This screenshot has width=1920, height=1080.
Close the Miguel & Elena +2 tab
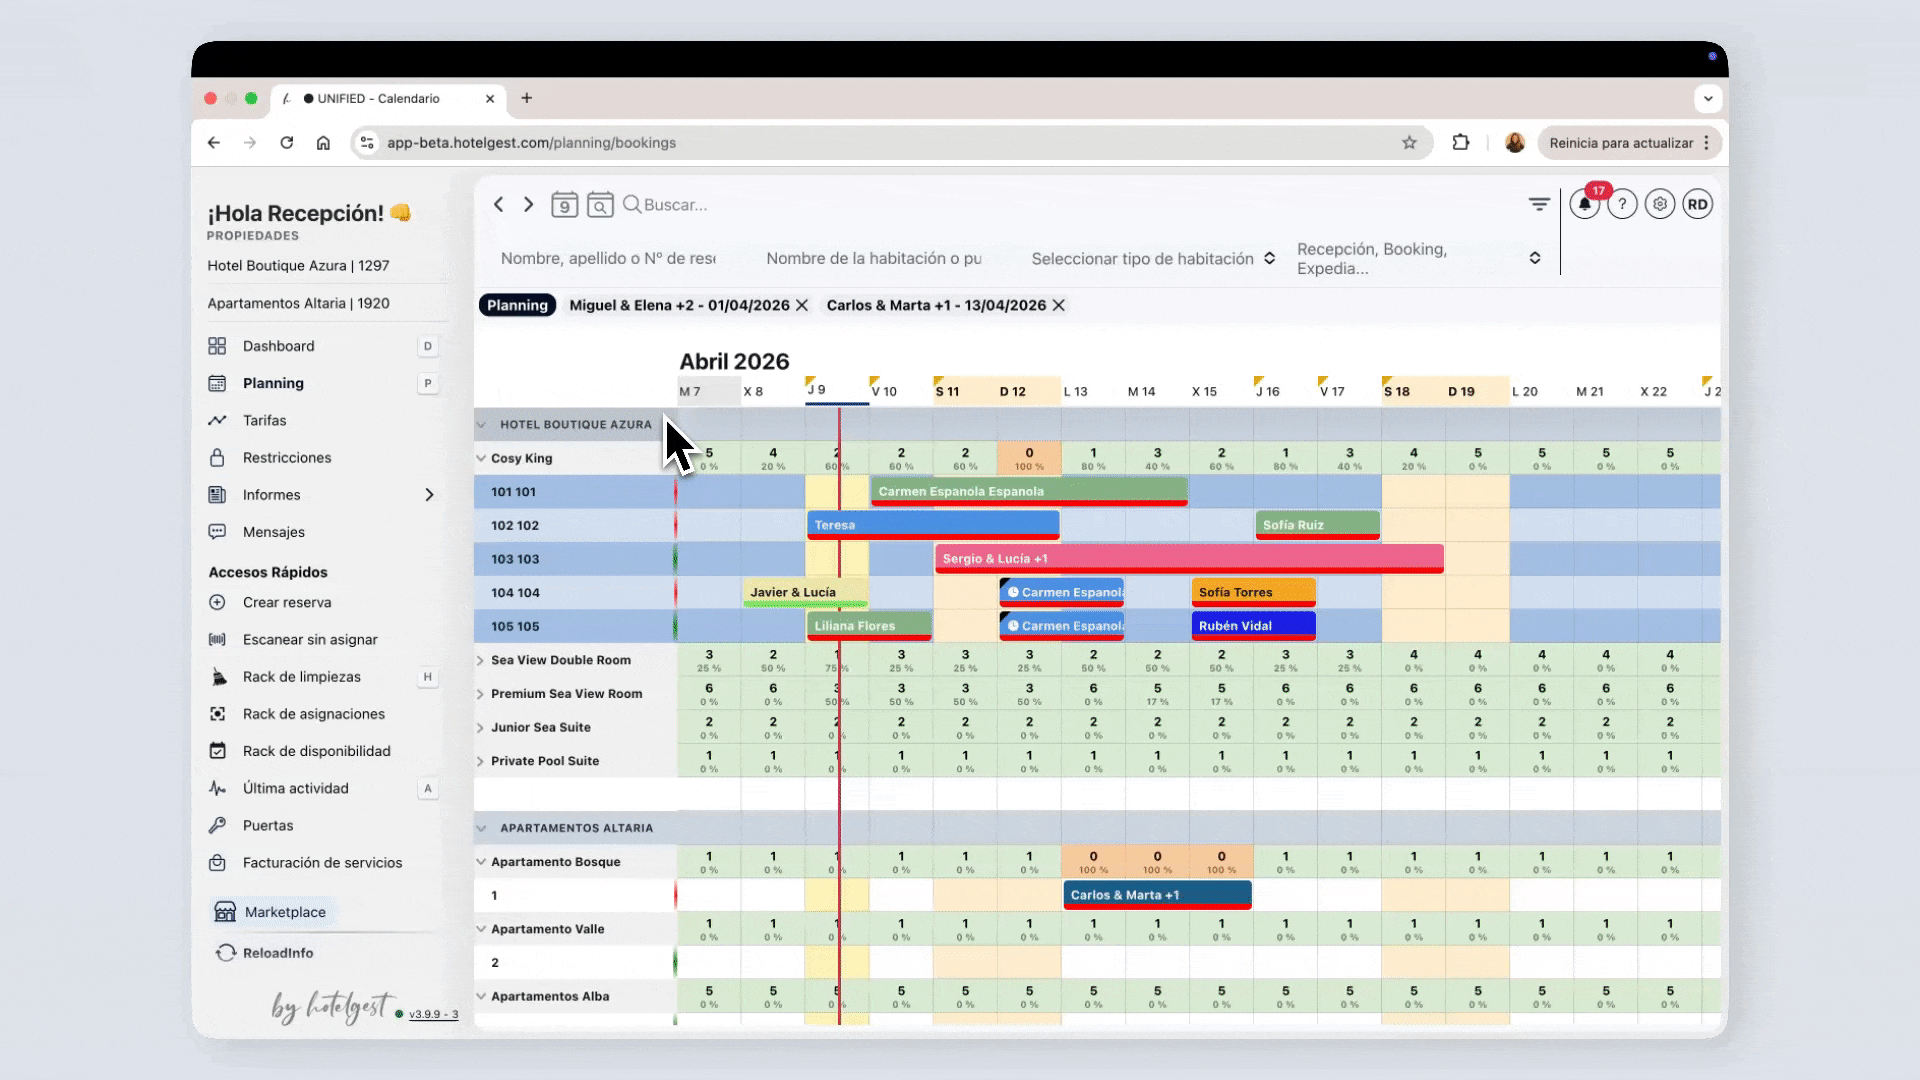click(x=802, y=305)
